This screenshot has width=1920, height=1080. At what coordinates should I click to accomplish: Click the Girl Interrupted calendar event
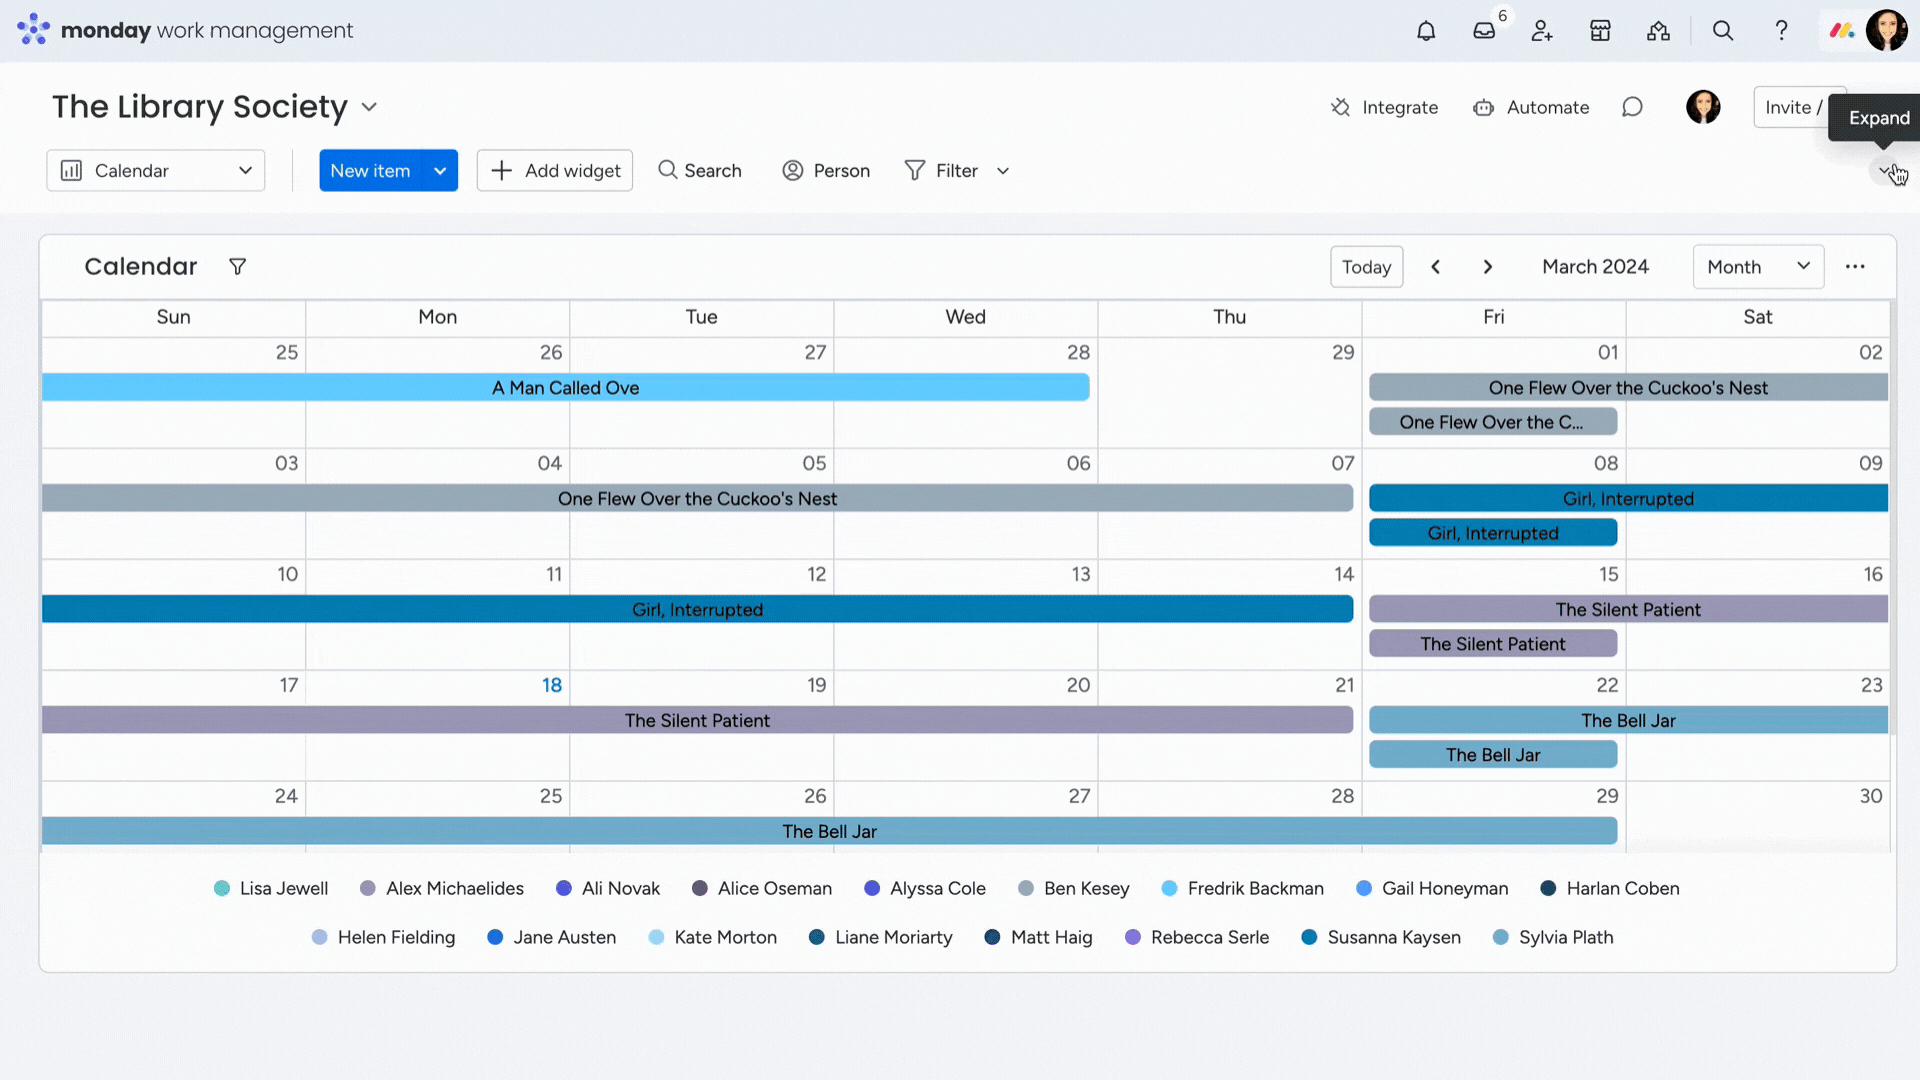(698, 609)
